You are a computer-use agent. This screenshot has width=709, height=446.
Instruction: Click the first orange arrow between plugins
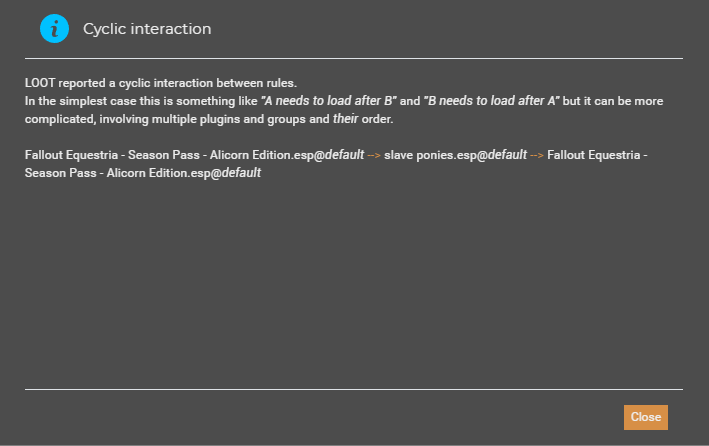pos(374,155)
